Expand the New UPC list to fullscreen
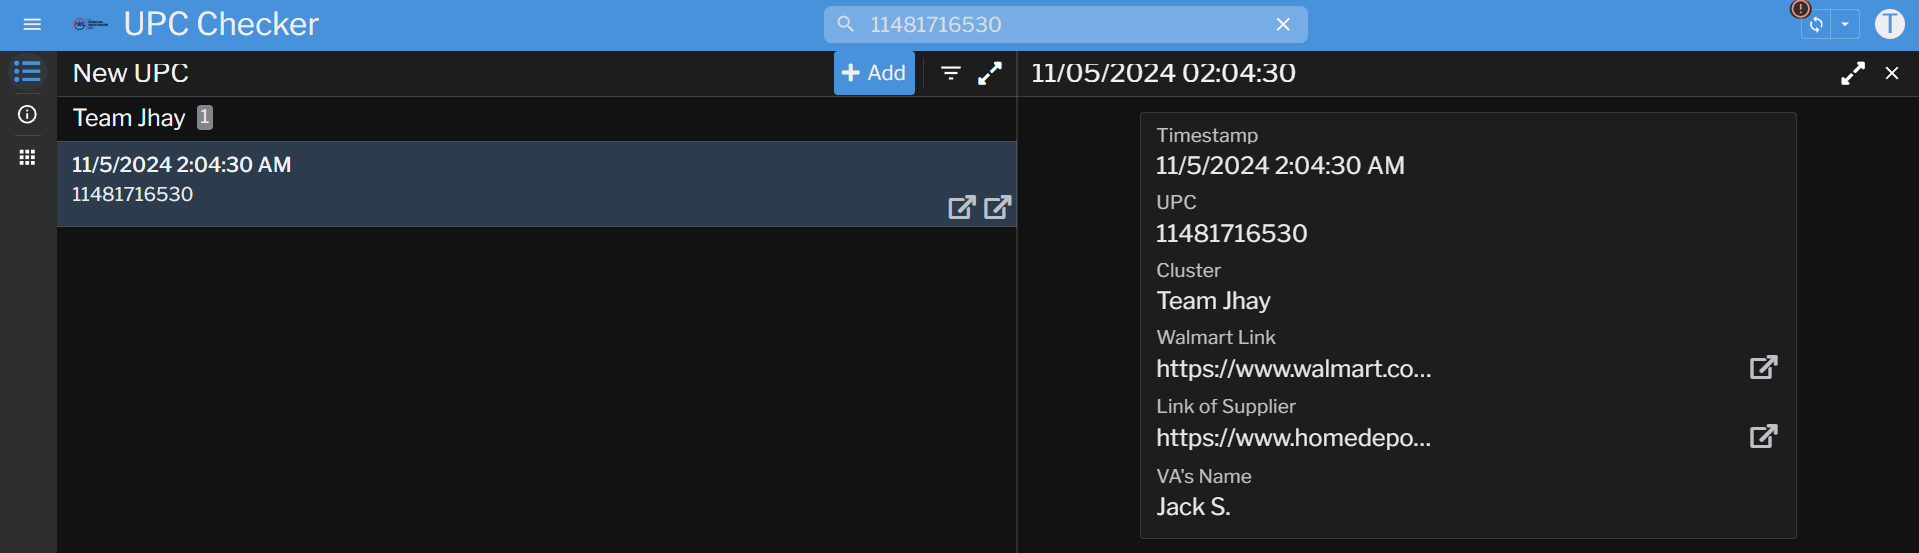 [989, 73]
